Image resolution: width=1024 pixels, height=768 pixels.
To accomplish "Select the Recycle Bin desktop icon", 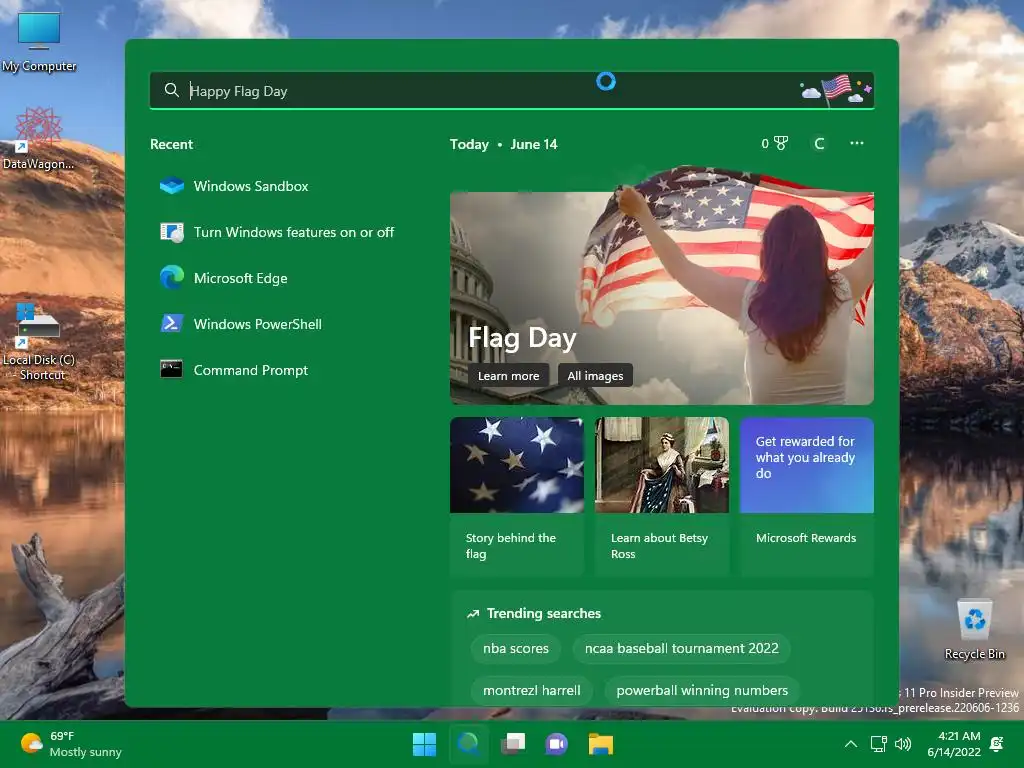I will point(974,630).
